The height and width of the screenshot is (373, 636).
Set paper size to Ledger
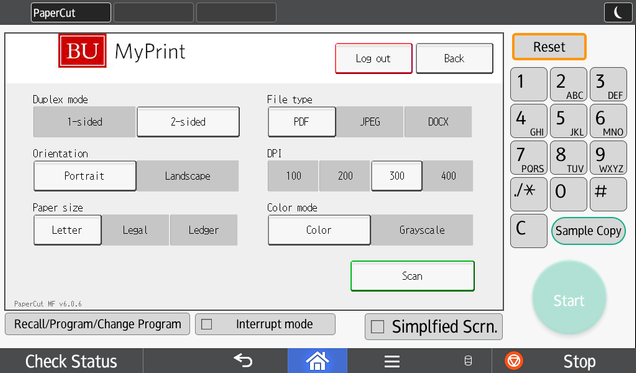click(x=203, y=230)
